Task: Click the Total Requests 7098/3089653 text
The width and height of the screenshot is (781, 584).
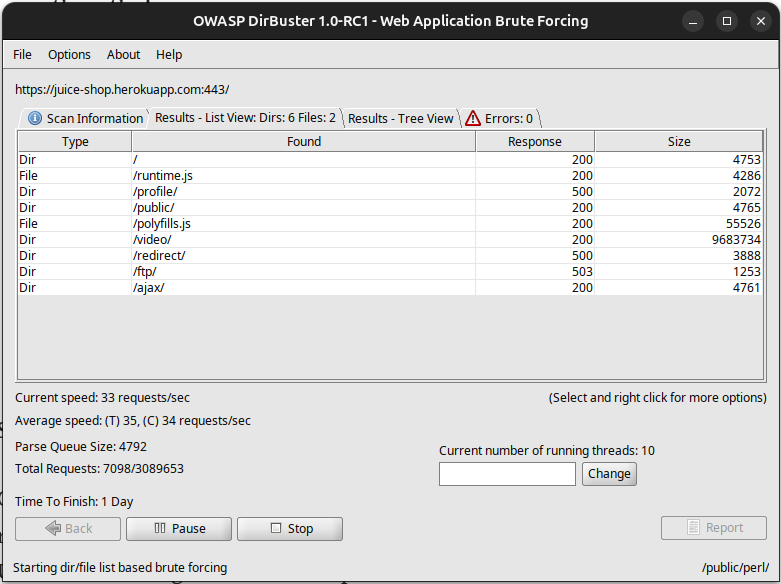Action: point(99,468)
